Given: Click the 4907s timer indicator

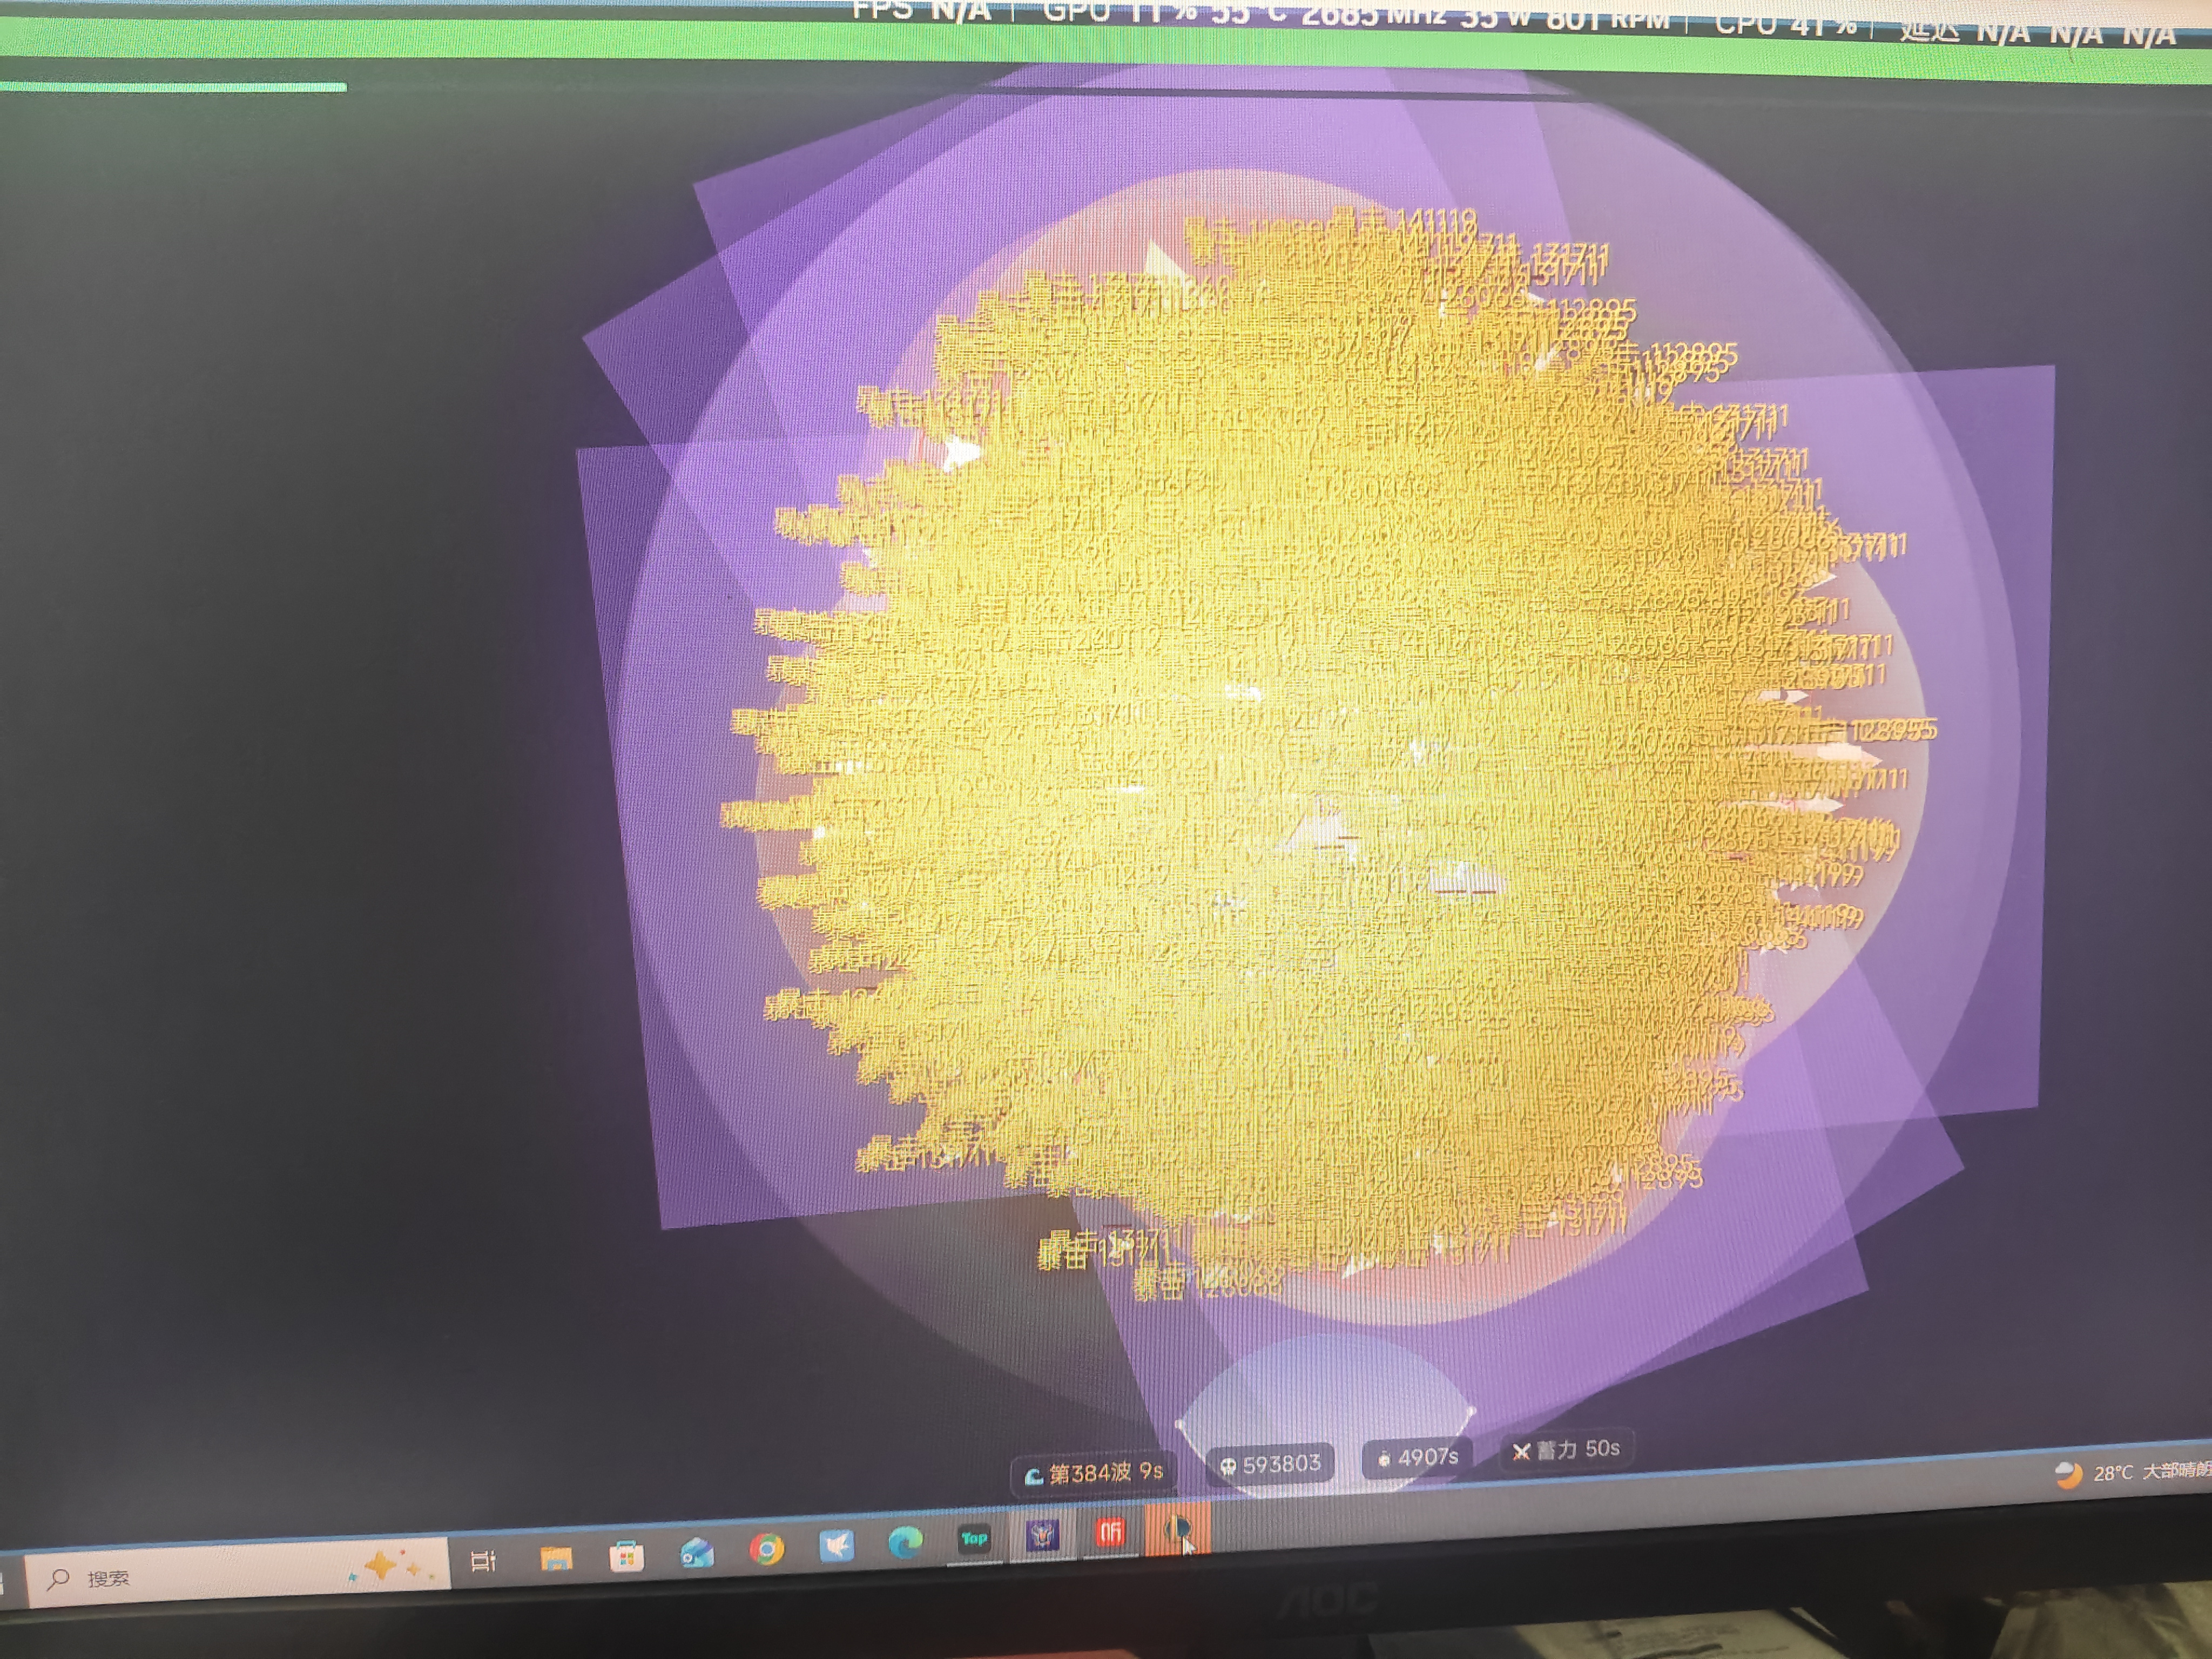Looking at the screenshot, I should tap(1418, 1458).
